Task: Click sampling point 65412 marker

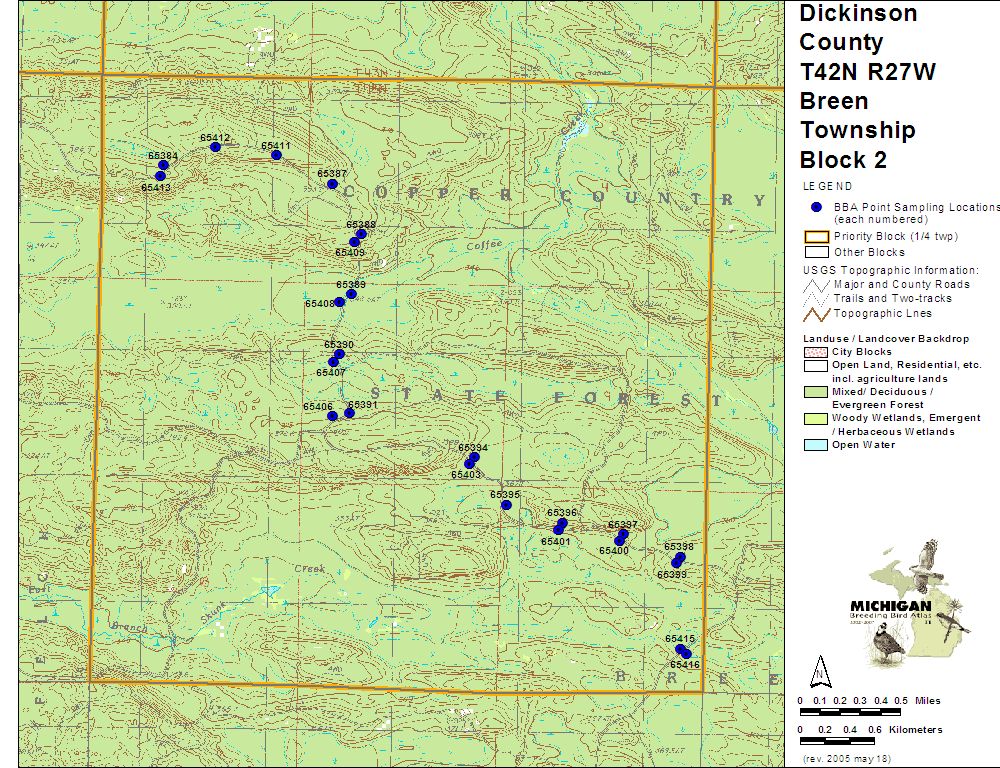Action: tap(215, 147)
